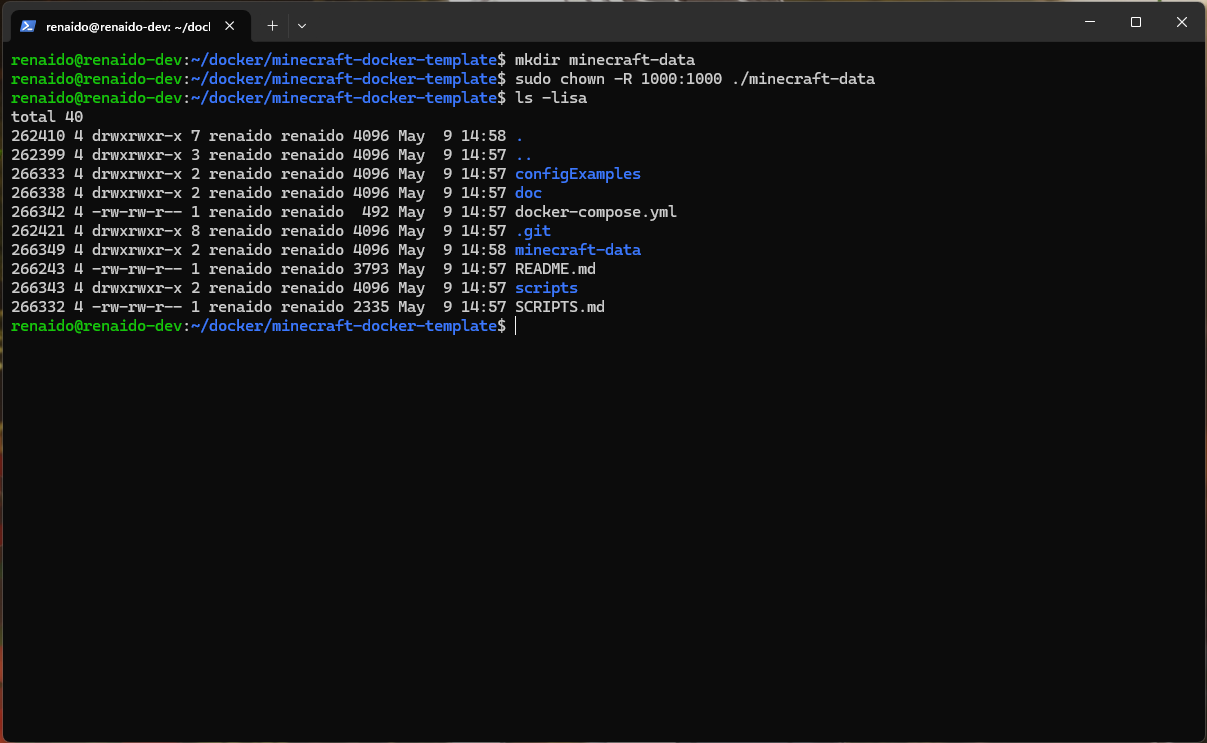Click inode number 262399
The width and height of the screenshot is (1207, 743).
click(x=38, y=155)
